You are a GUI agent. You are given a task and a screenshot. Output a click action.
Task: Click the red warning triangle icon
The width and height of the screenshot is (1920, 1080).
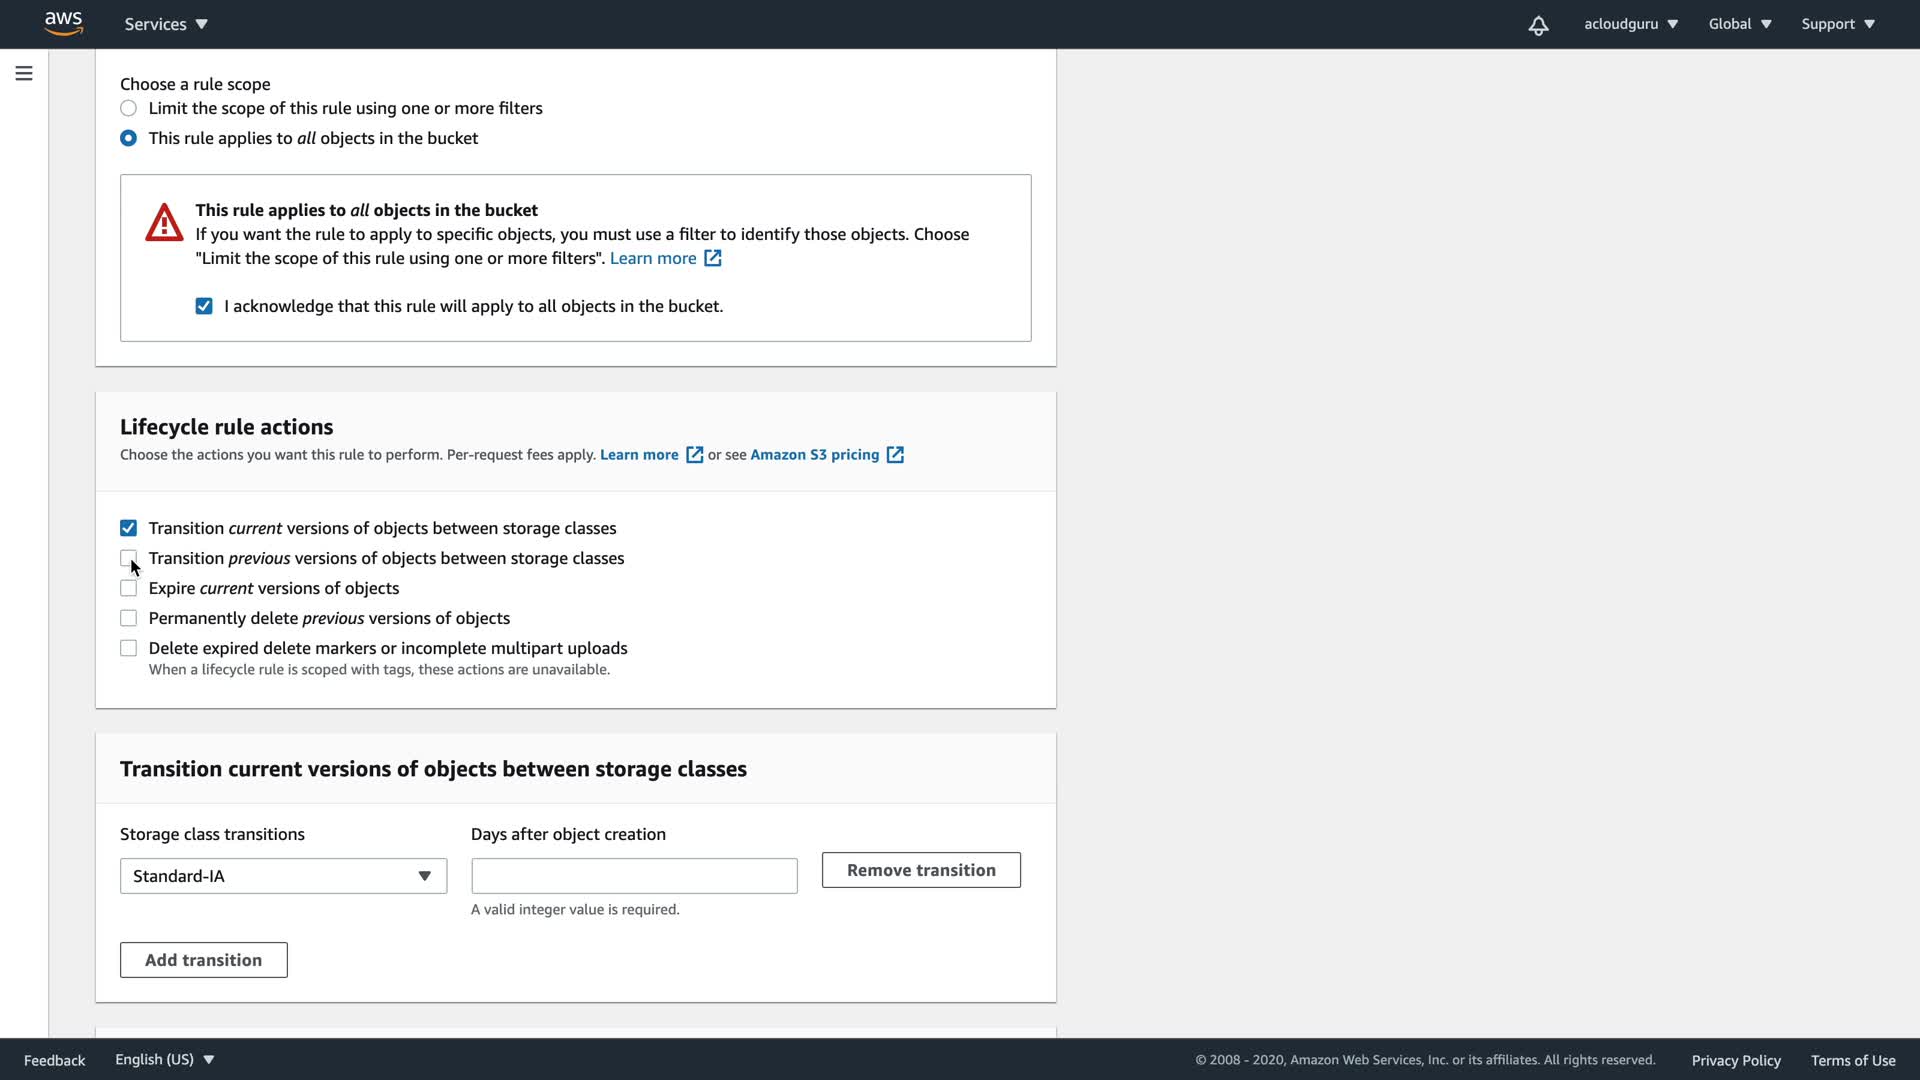[164, 222]
